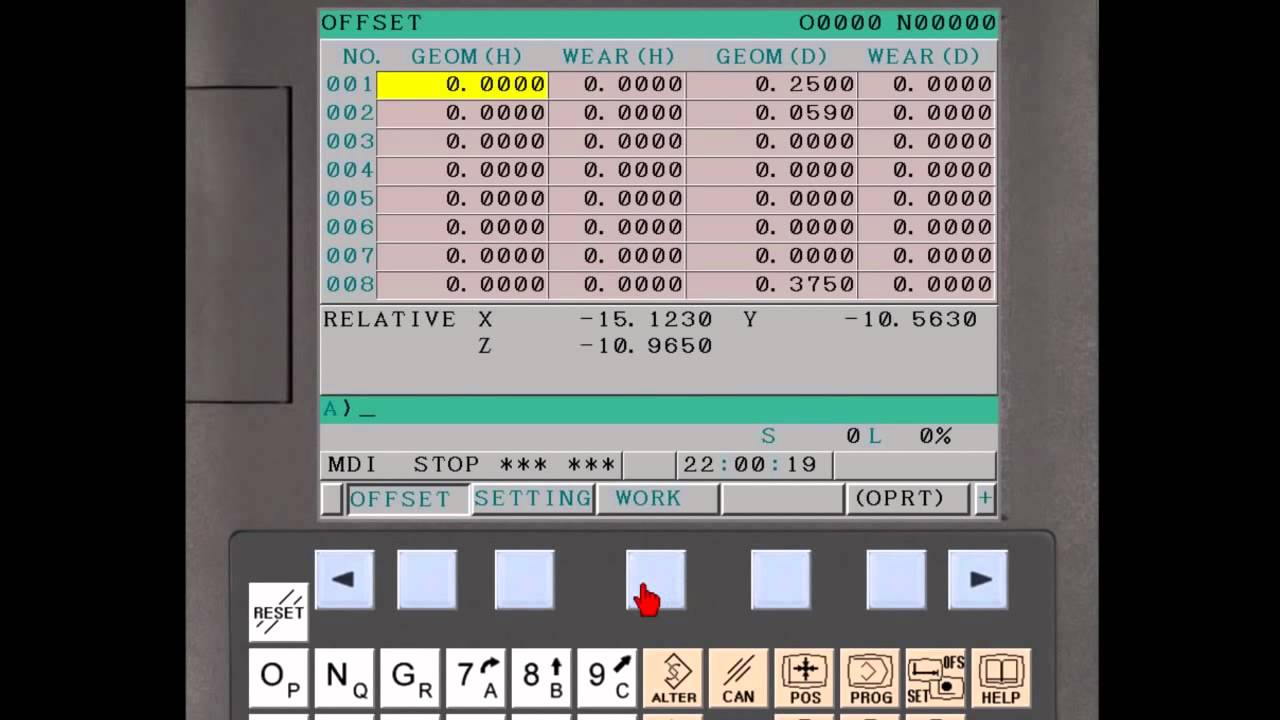Open the PROG program key
Image resolution: width=1280 pixels, height=720 pixels.
click(x=870, y=678)
